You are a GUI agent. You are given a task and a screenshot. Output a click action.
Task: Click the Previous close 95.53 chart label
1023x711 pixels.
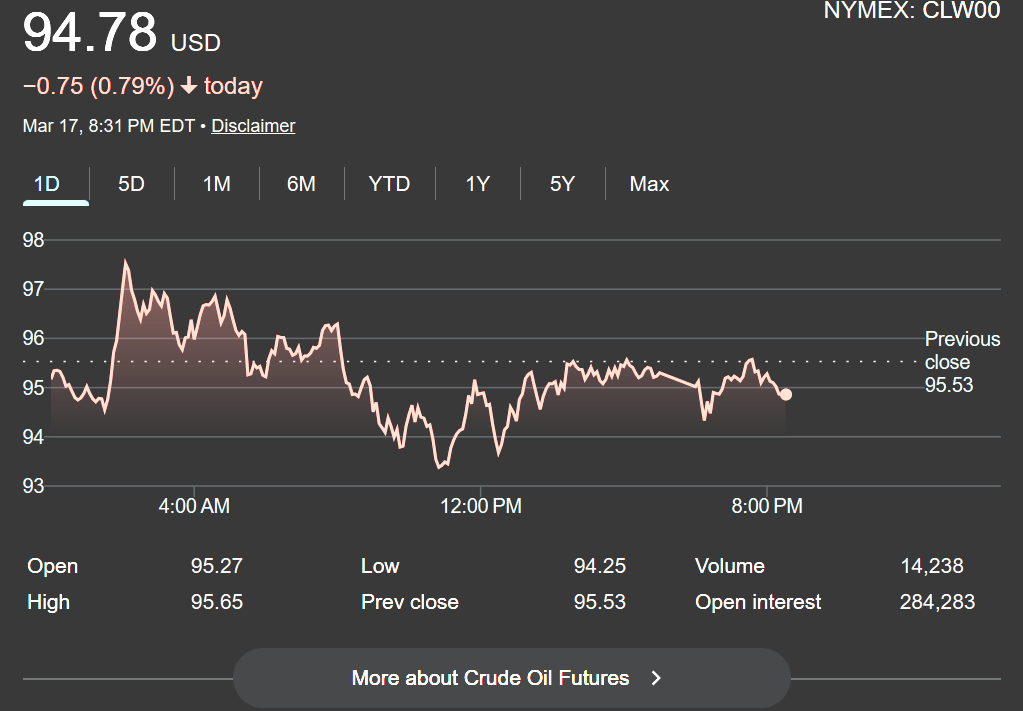[961, 362]
